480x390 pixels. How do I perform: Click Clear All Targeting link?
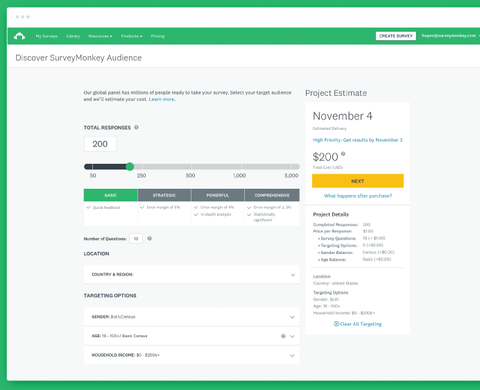(x=358, y=324)
